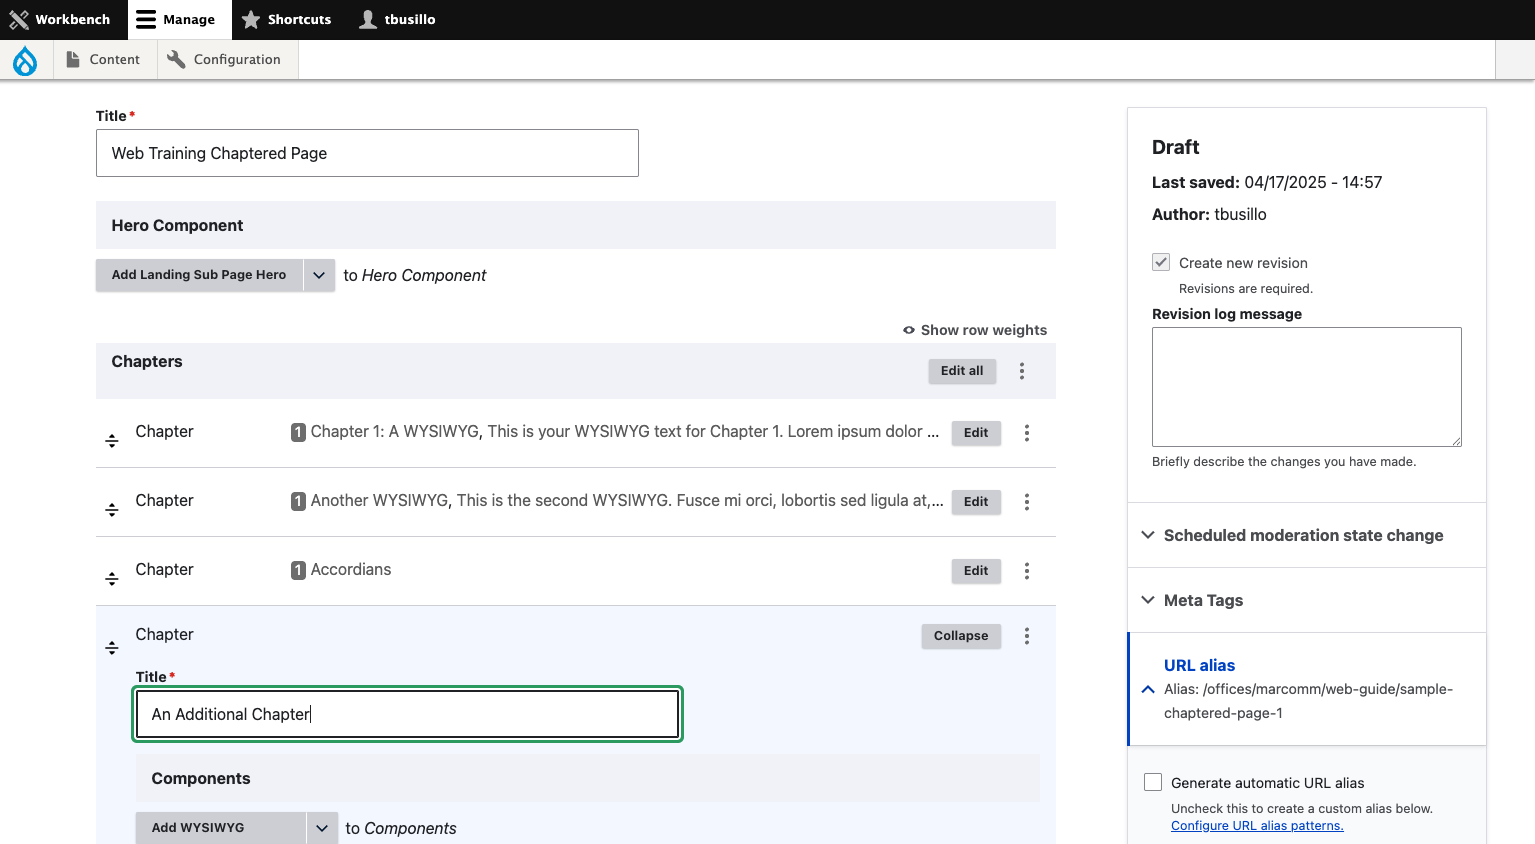Expand the Meta Tags section
Viewport: 1535px width, 844px height.
pos(1306,600)
